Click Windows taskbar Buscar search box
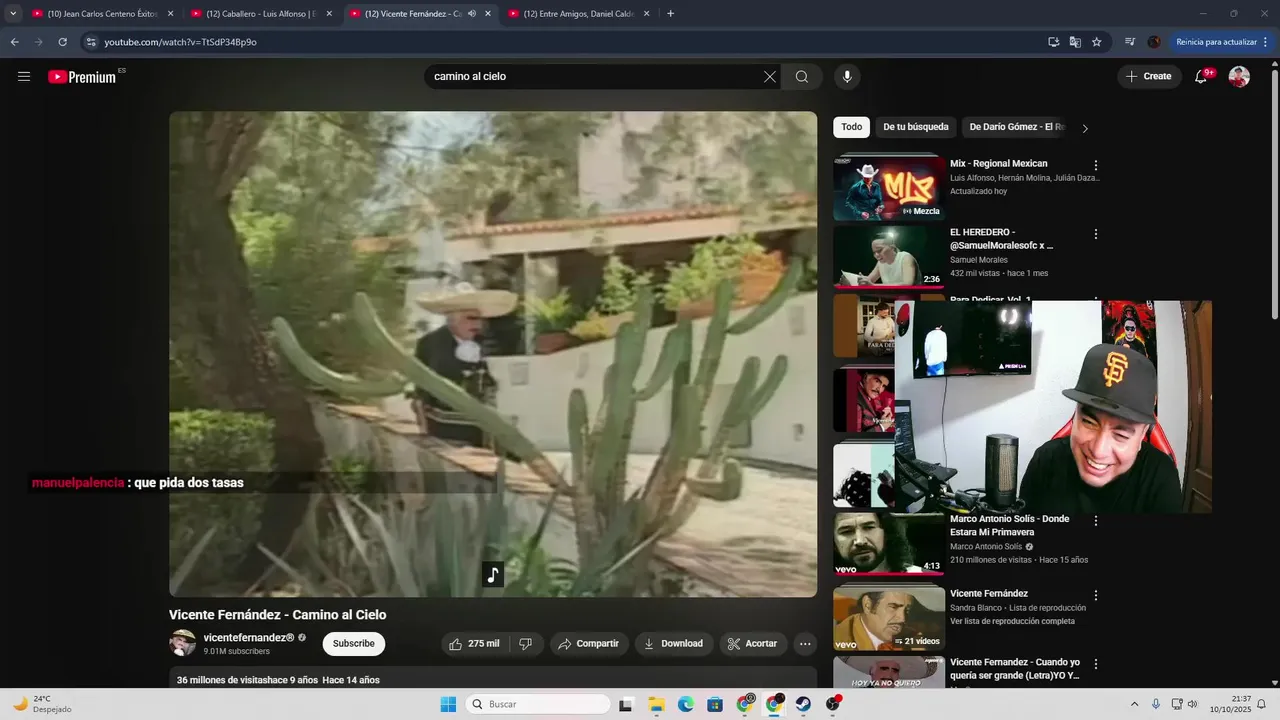This screenshot has height=720, width=1280. pos(538,704)
